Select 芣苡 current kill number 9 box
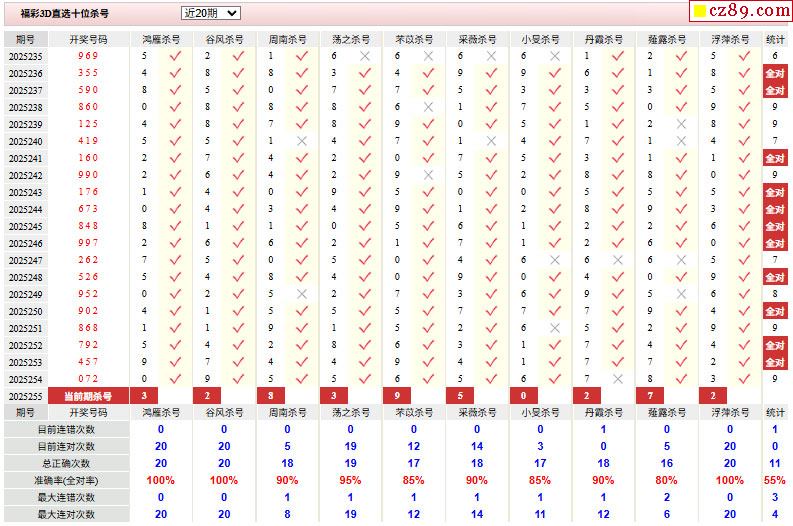Screen dimensions: 793x526 click(397, 396)
